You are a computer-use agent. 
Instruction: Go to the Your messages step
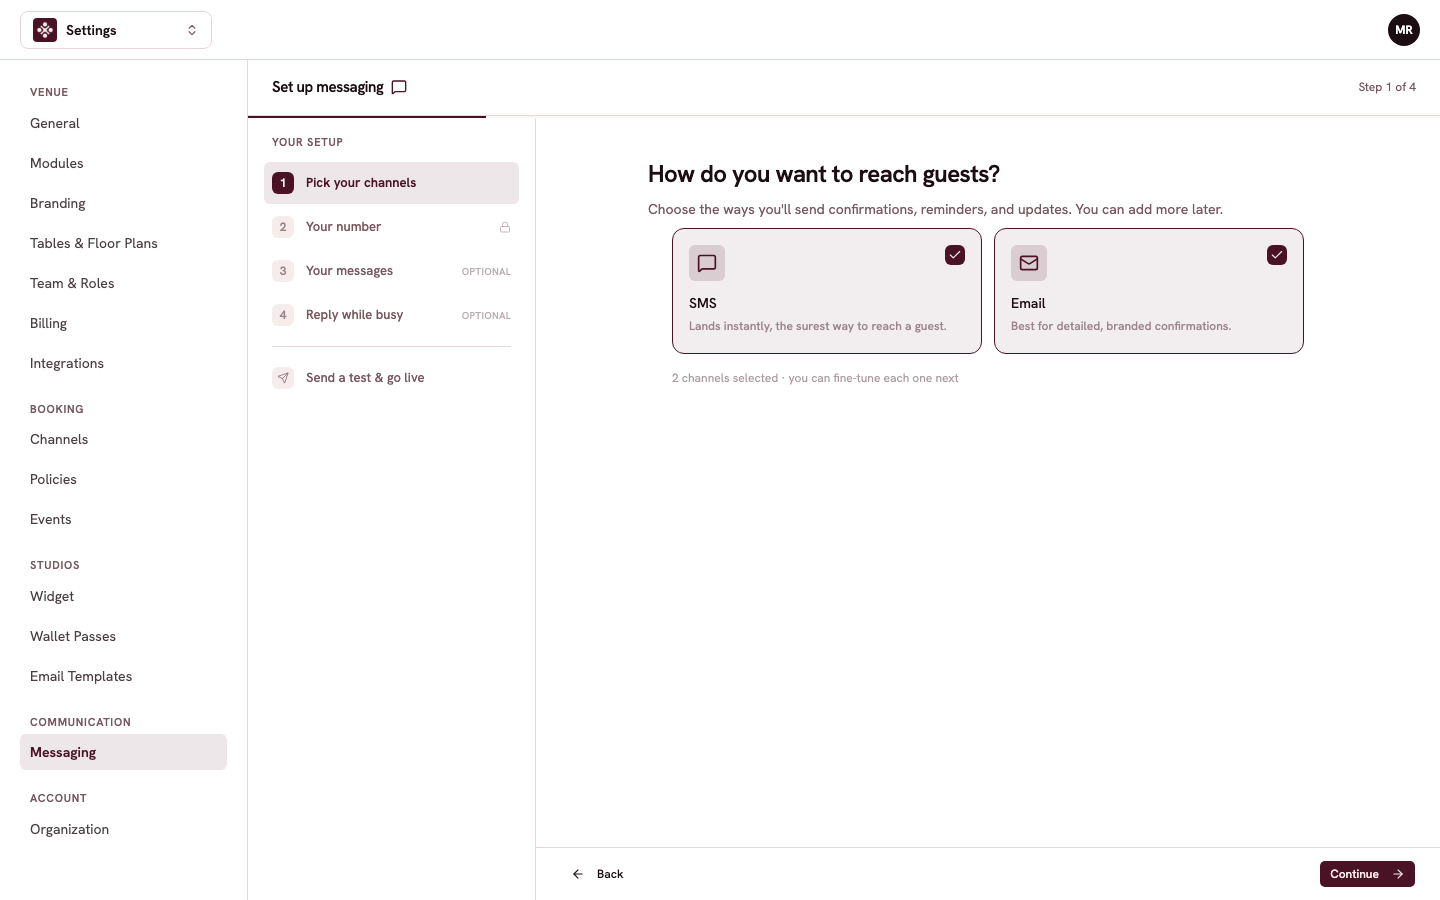pos(391,271)
